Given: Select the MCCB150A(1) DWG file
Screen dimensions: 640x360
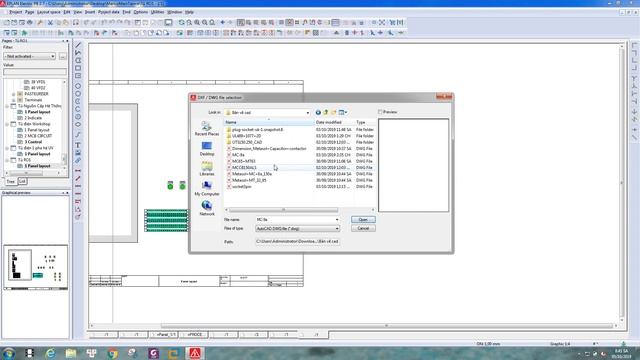Looking at the screenshot, I should 244,167.
